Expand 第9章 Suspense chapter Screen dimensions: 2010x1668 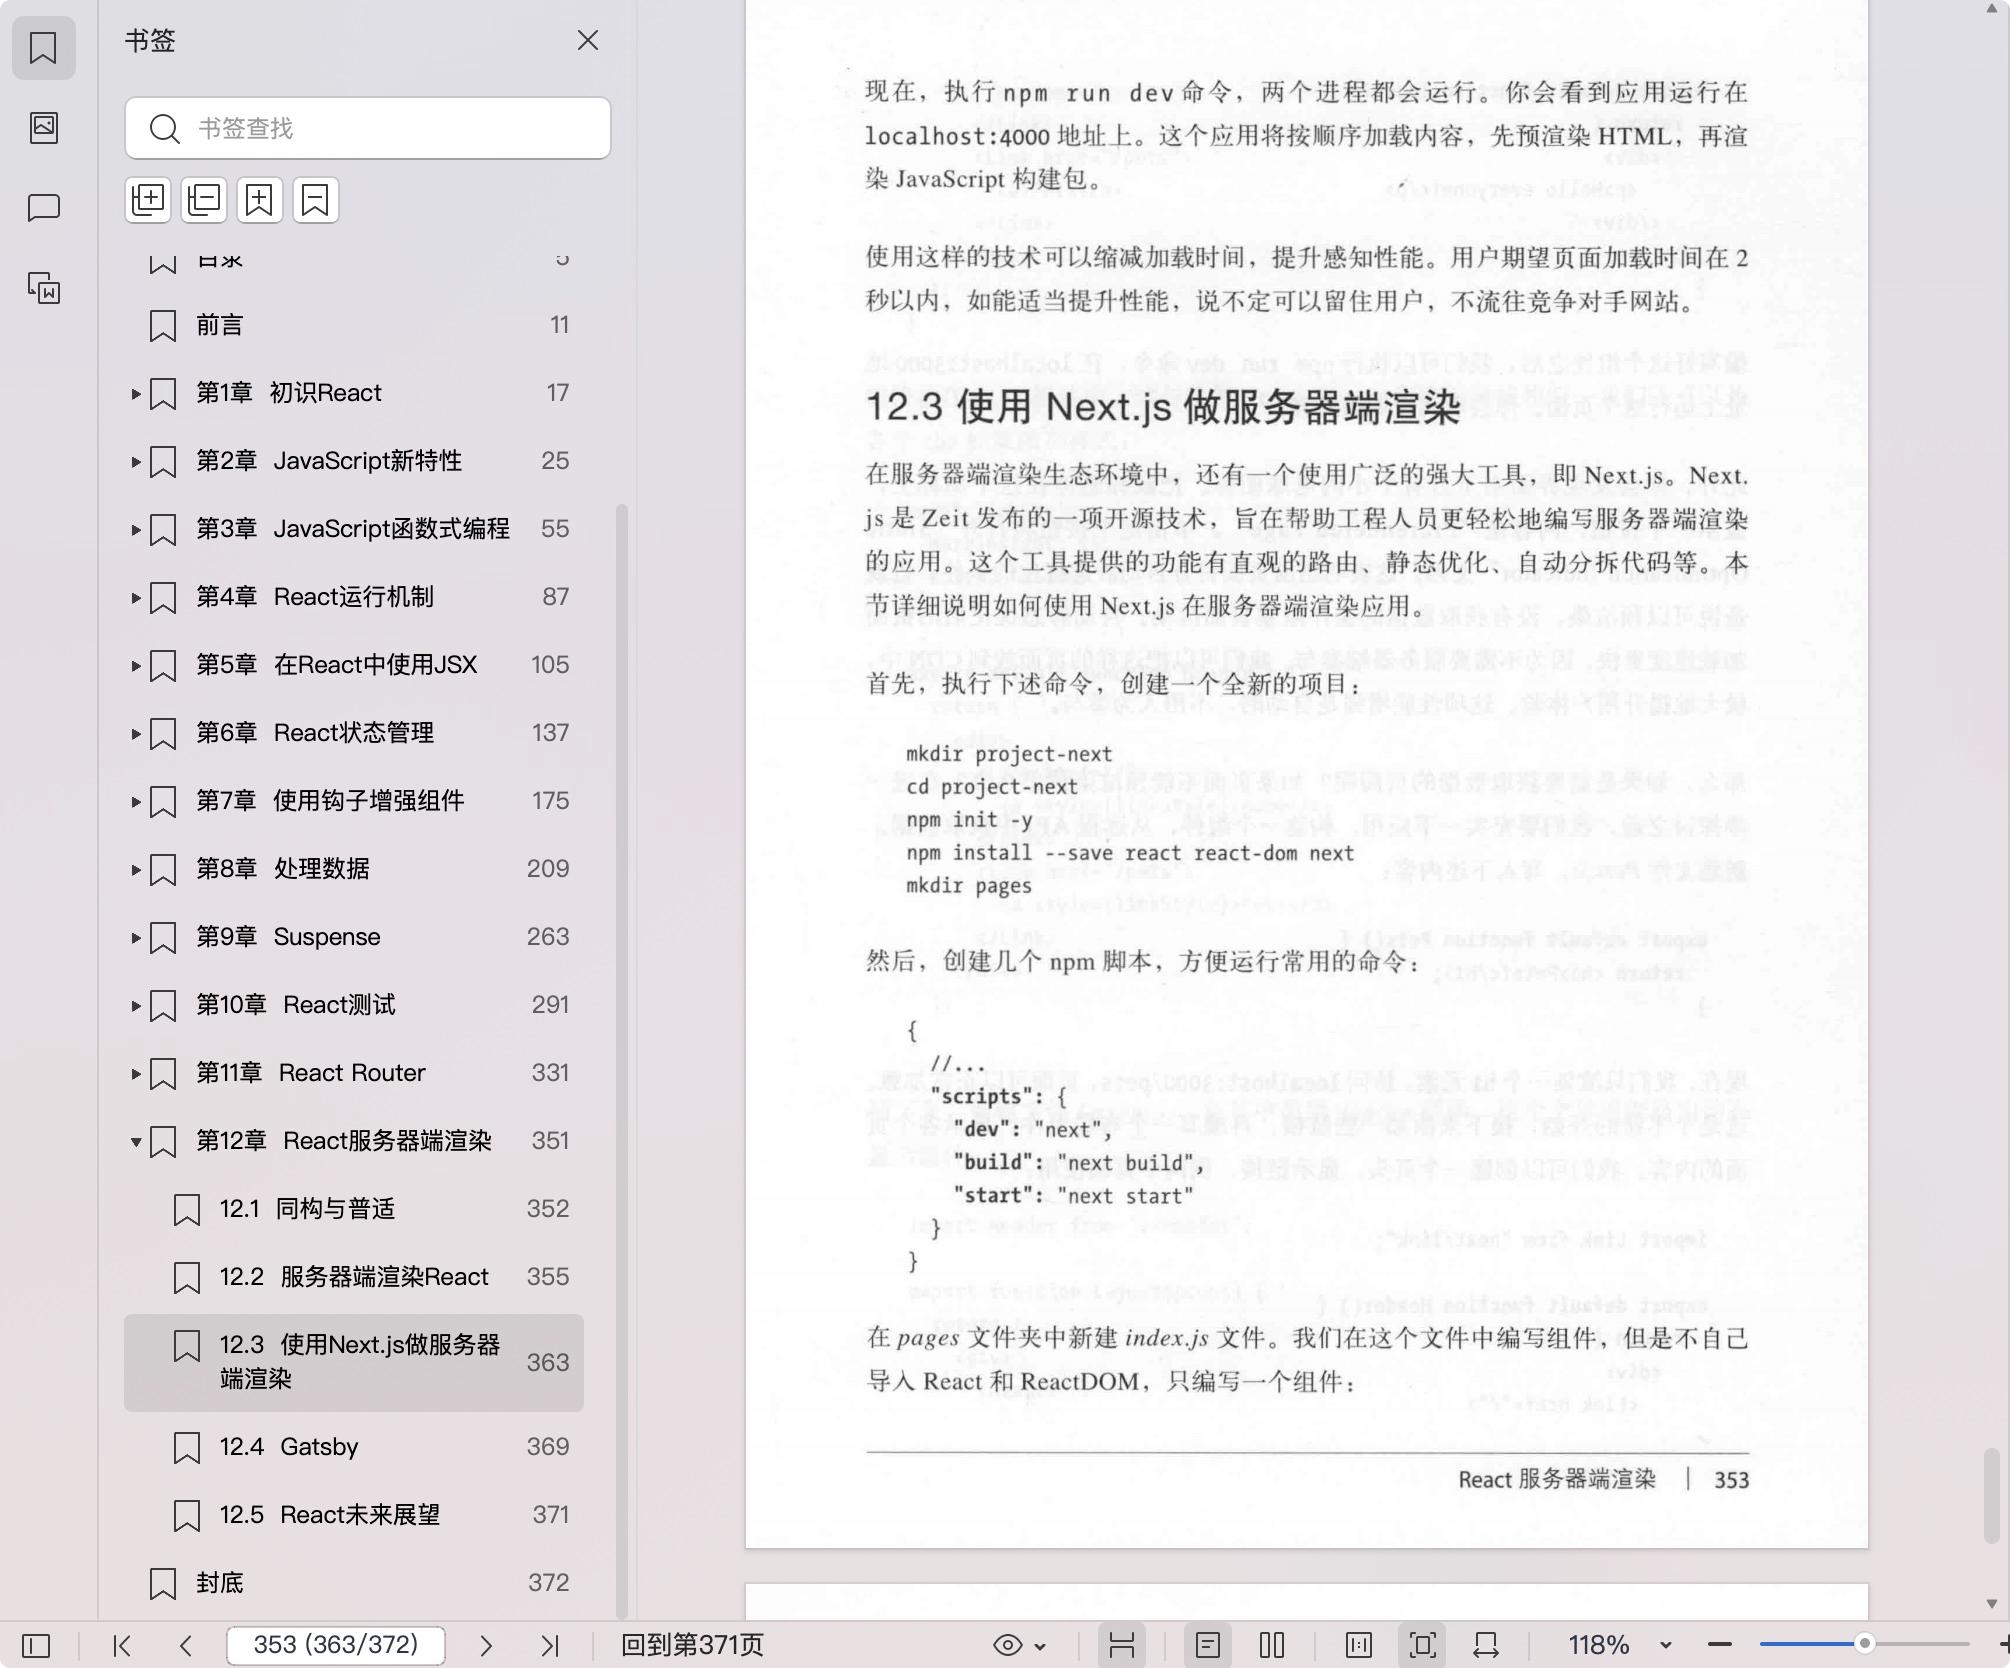(136, 938)
